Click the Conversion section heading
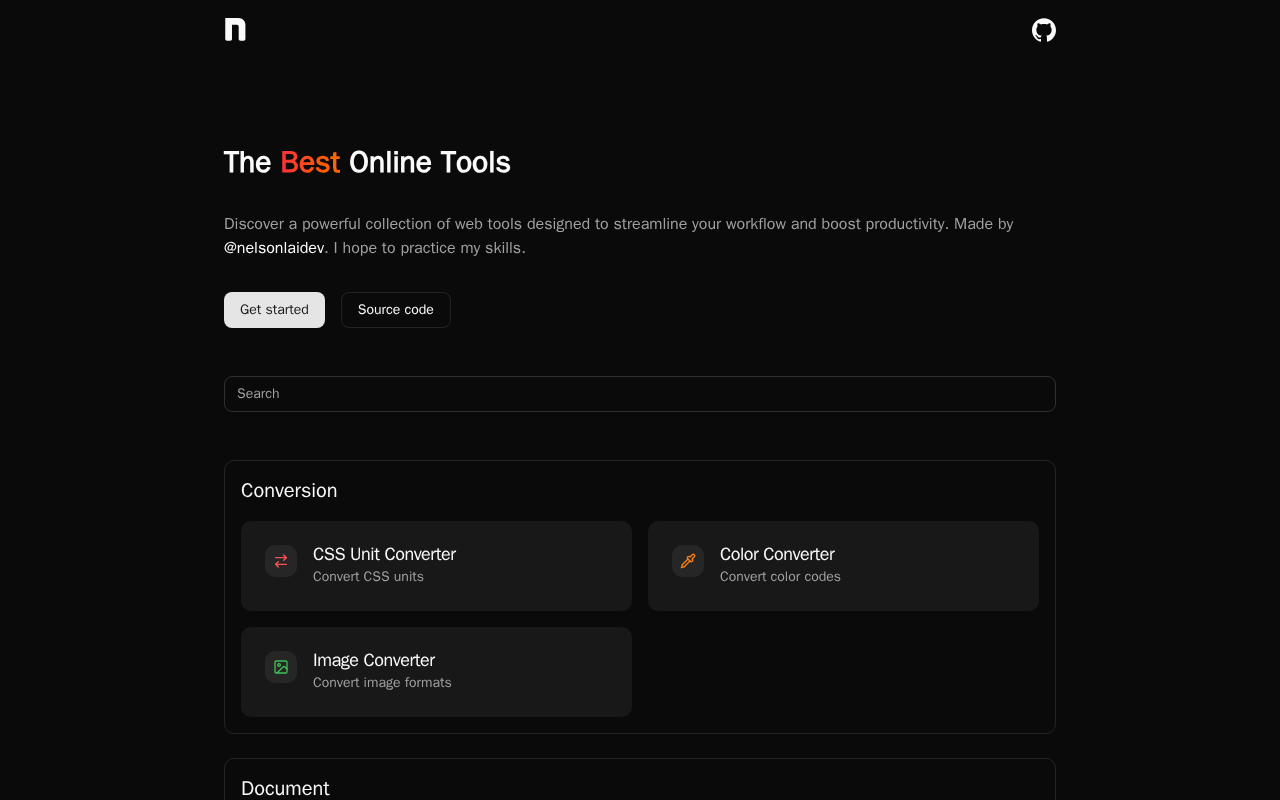The image size is (1280, 800). 289,490
